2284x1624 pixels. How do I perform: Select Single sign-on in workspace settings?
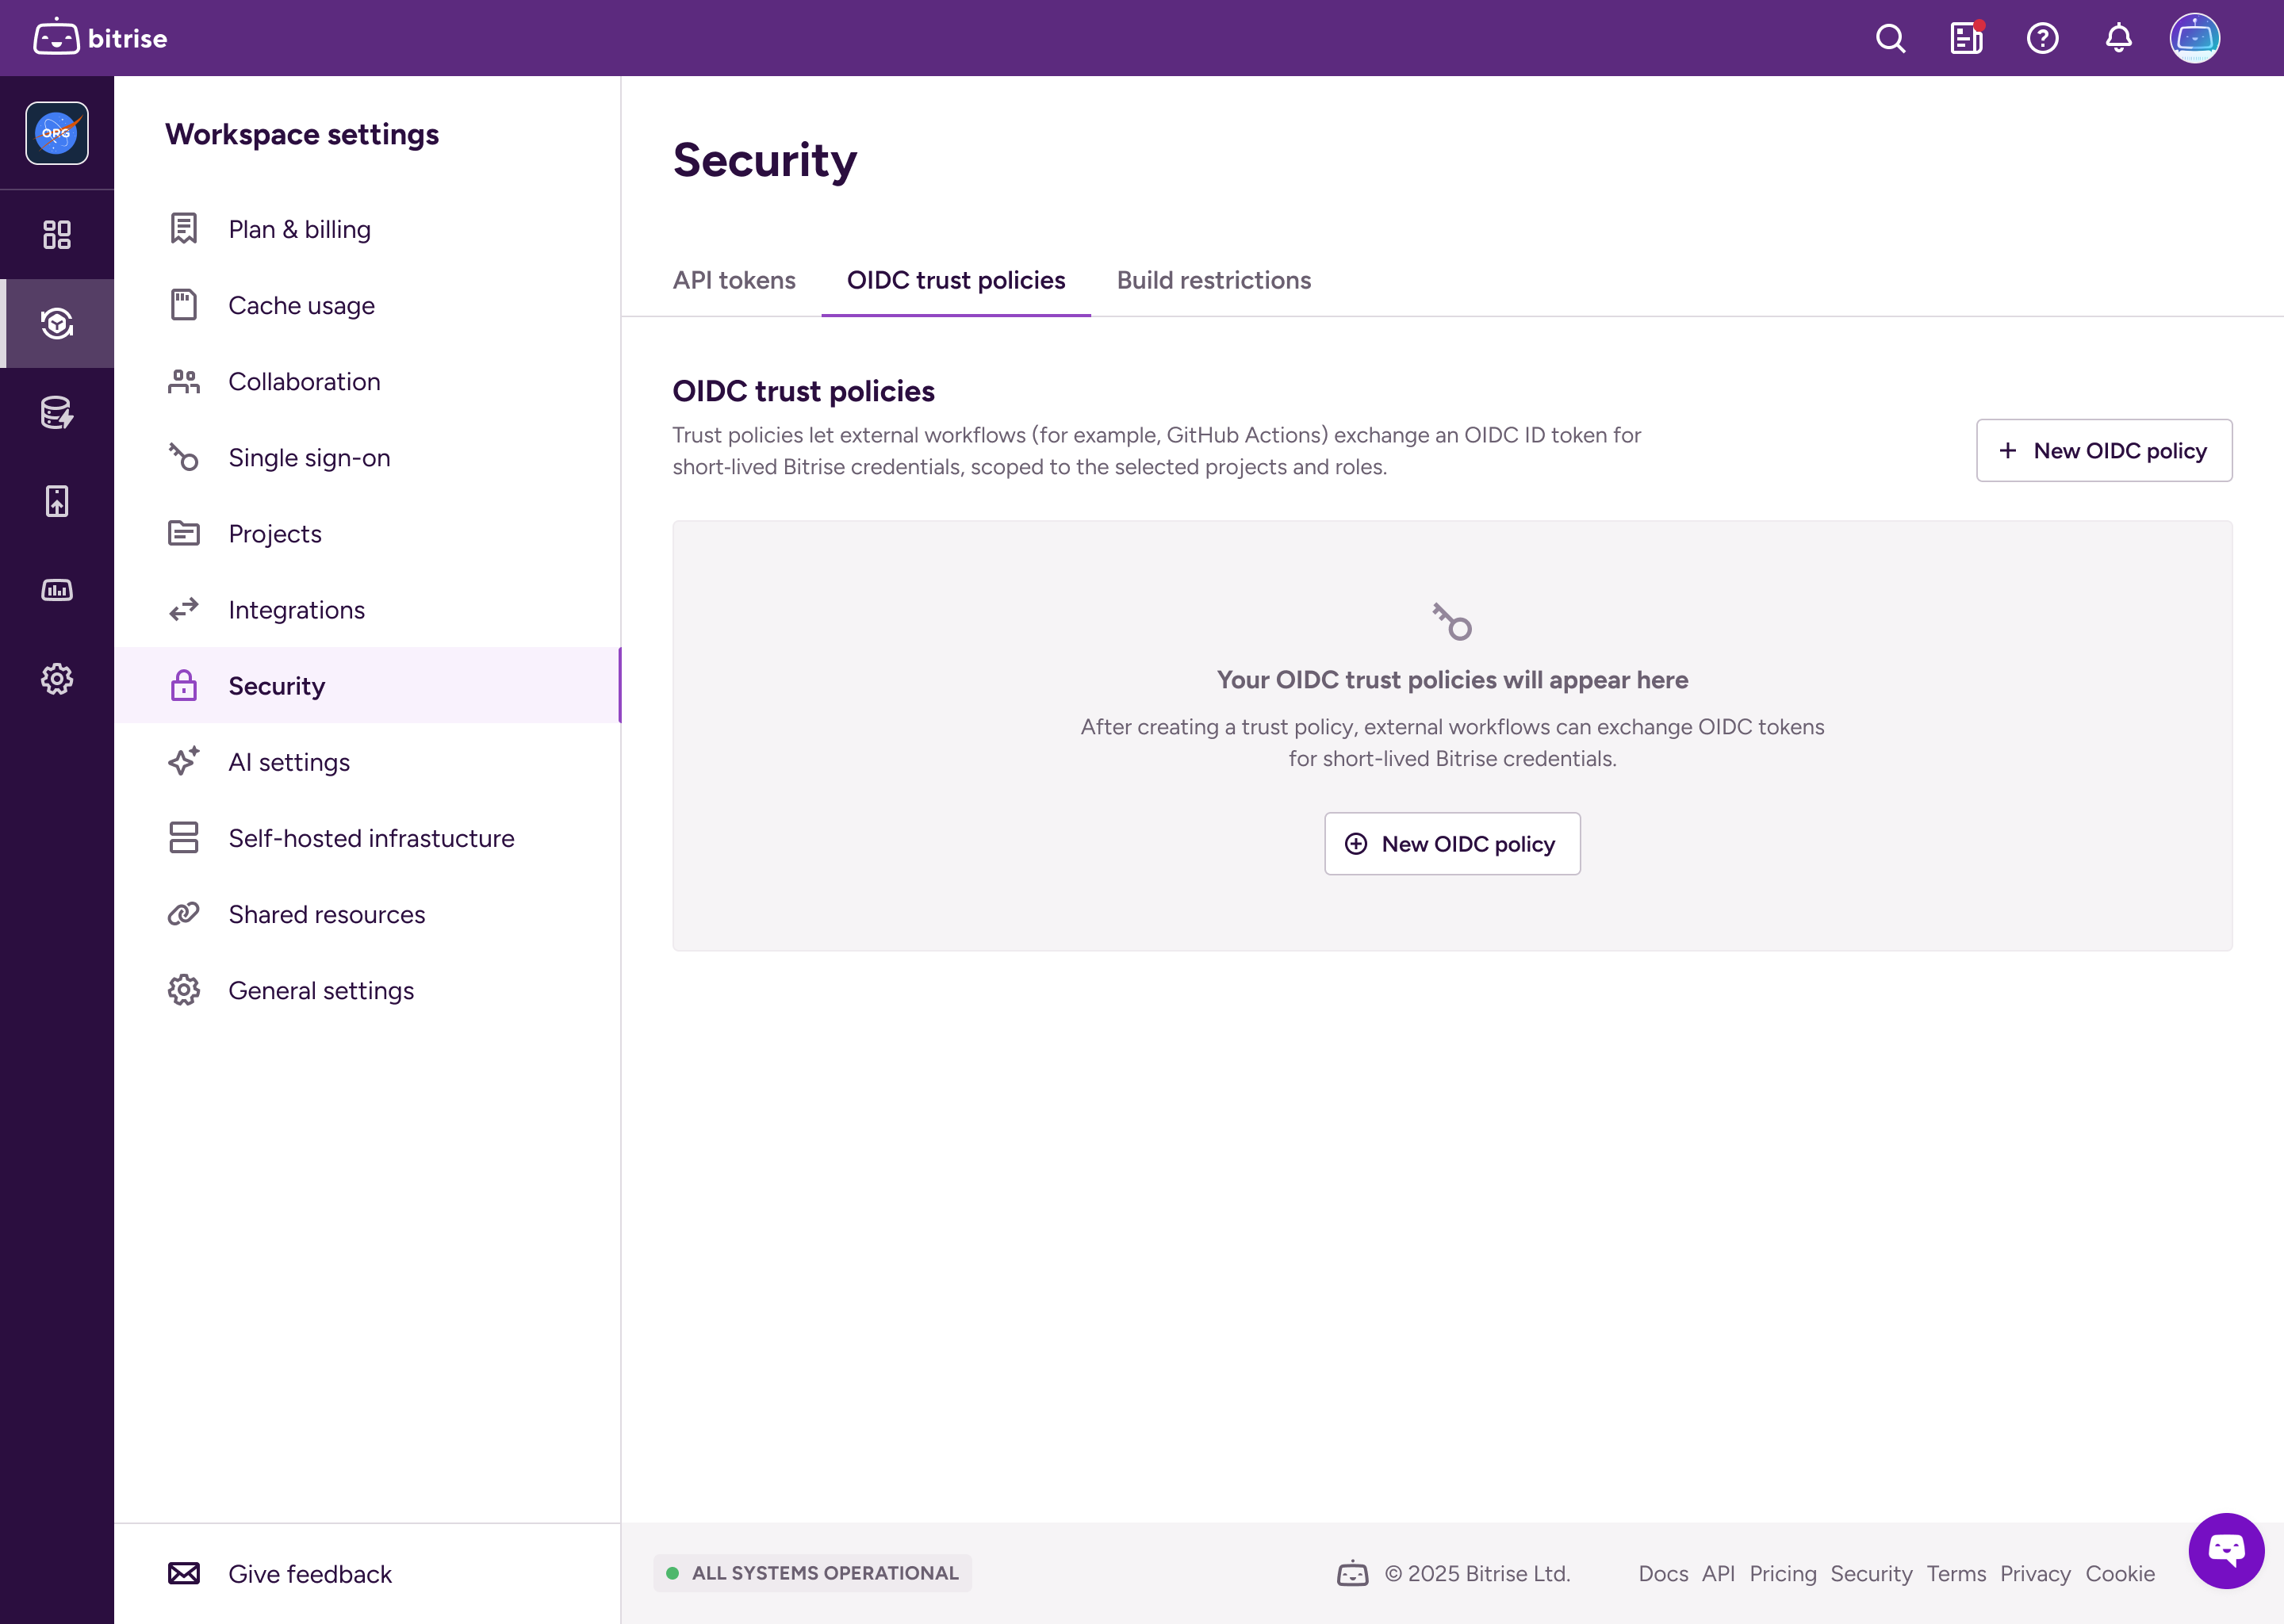[x=309, y=457]
